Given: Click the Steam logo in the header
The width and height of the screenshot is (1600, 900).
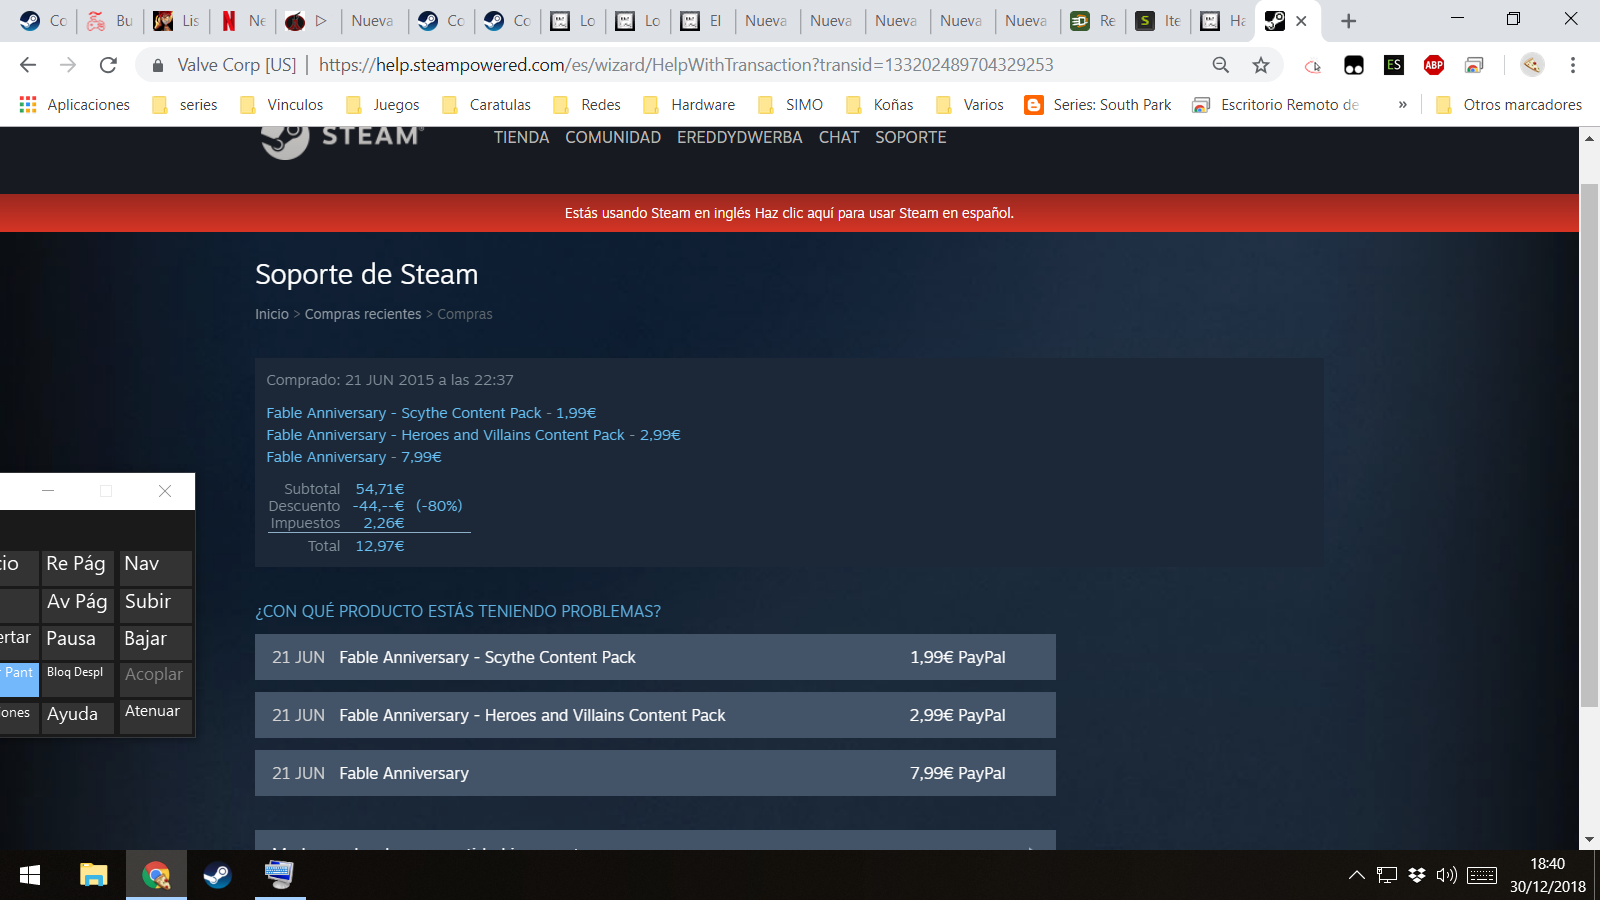Looking at the screenshot, I should click(342, 138).
